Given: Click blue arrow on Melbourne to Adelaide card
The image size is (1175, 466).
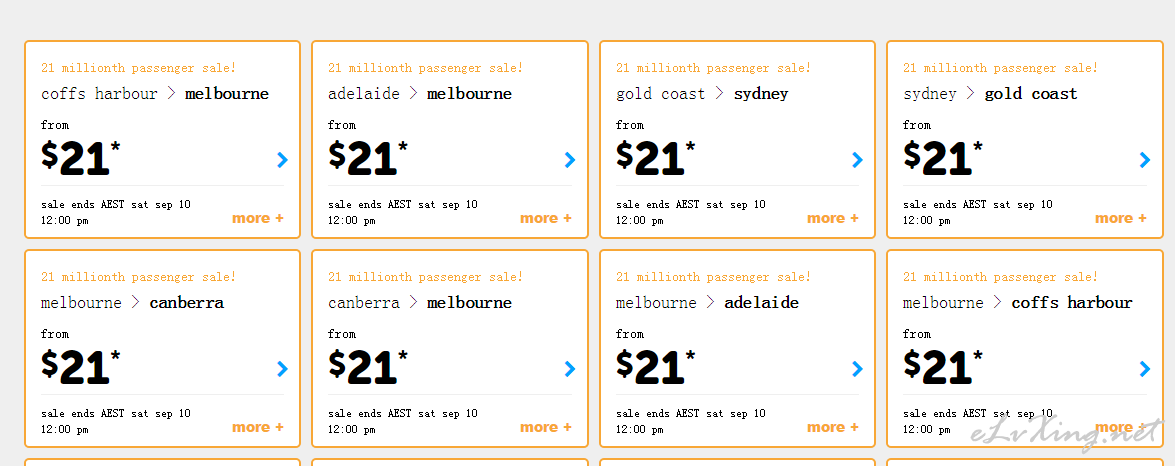Looking at the screenshot, I should [857, 369].
